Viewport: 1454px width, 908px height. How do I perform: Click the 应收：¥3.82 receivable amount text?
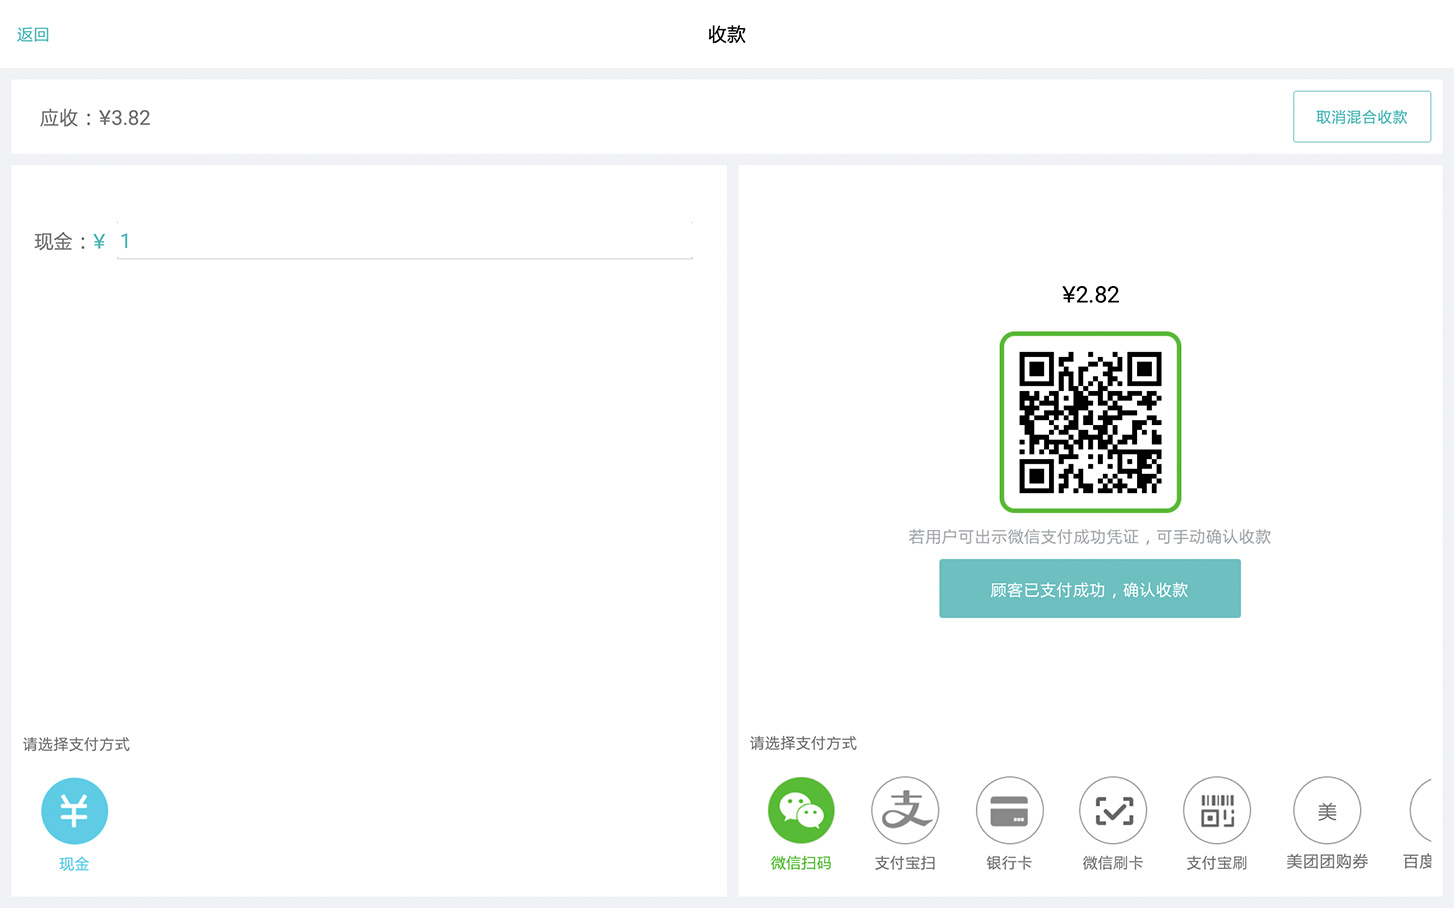pos(95,118)
